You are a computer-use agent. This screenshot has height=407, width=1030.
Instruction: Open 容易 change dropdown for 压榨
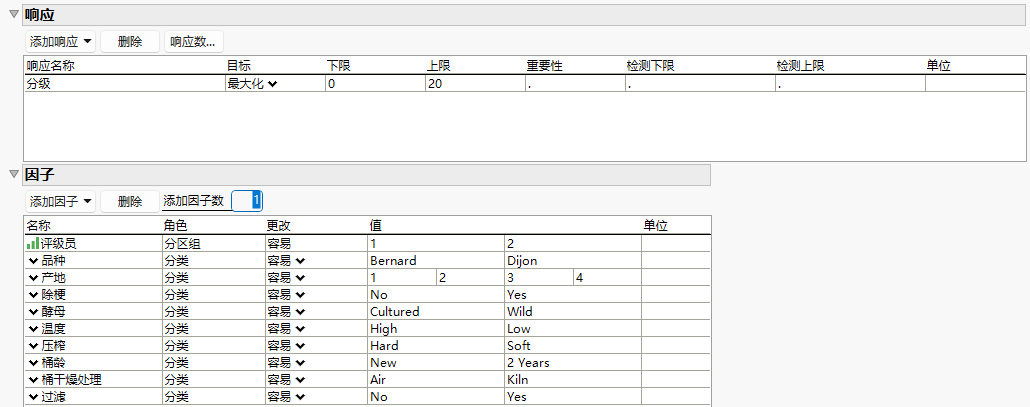[286, 346]
